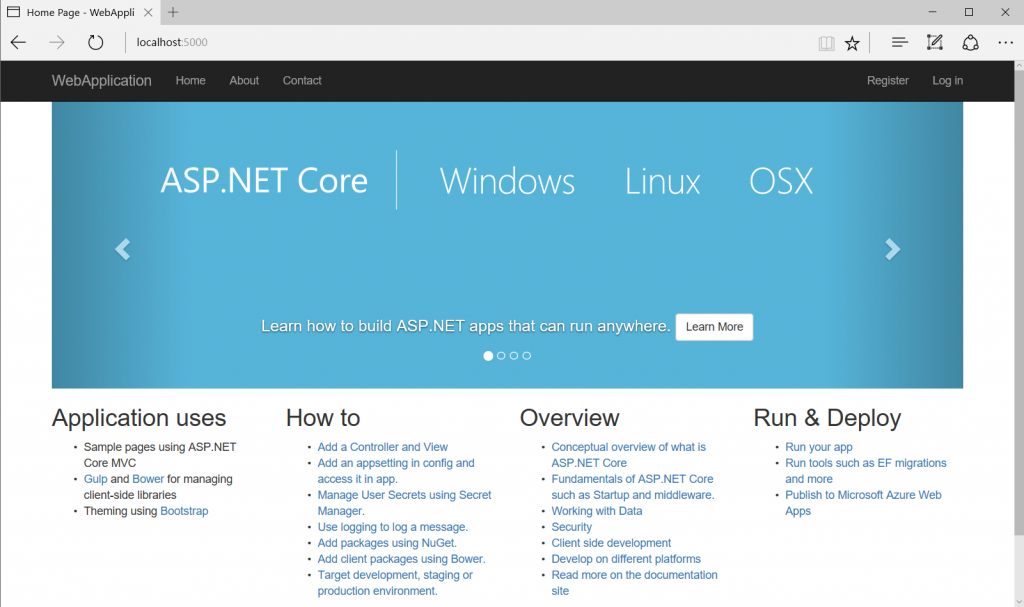Open Add an appsetting in config link

click(x=396, y=471)
